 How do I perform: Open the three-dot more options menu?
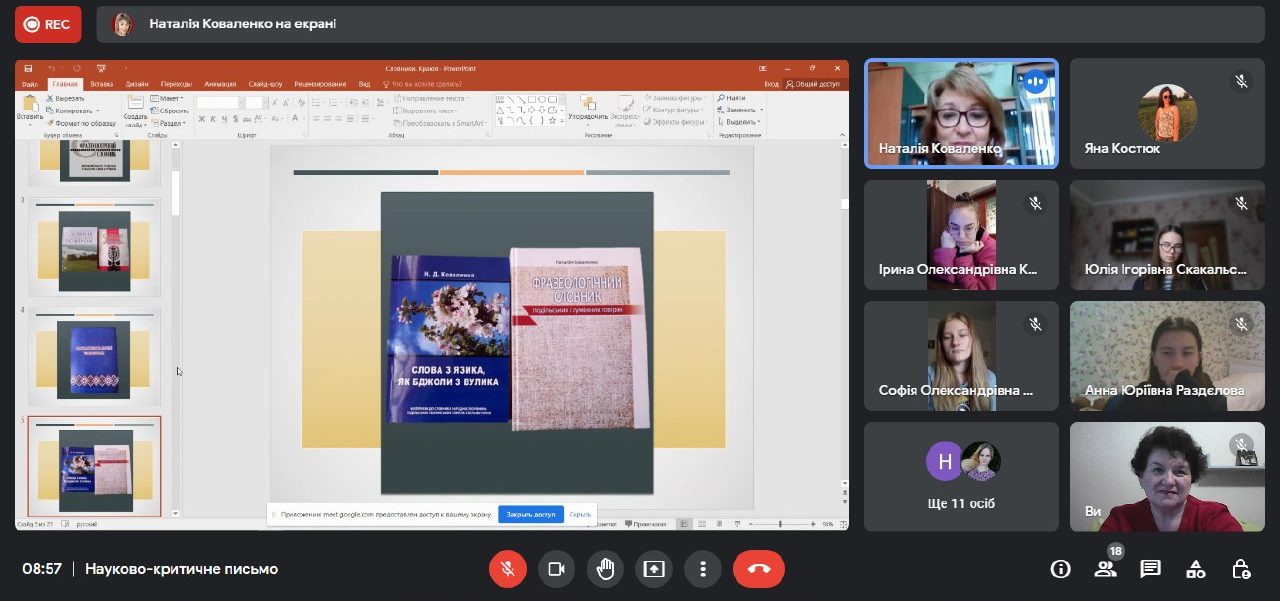[703, 569]
